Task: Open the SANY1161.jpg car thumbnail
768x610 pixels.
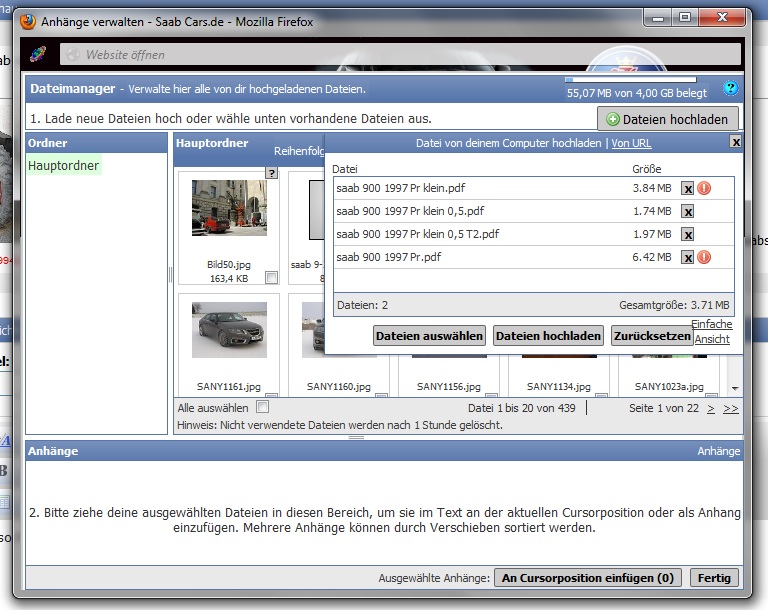Action: pos(229,330)
